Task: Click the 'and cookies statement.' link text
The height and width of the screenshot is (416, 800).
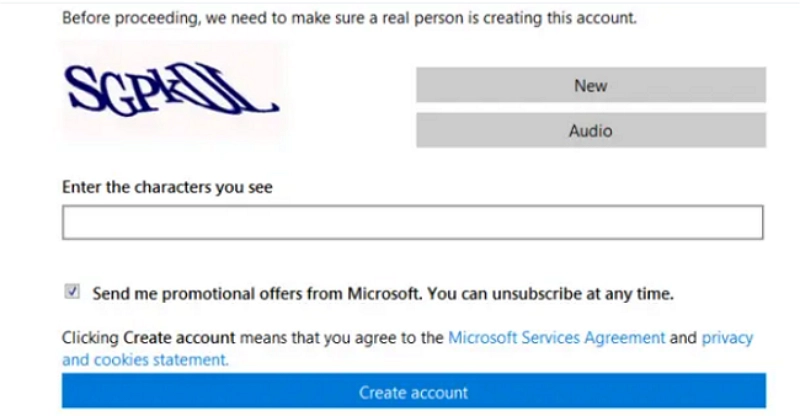Action: [x=145, y=359]
